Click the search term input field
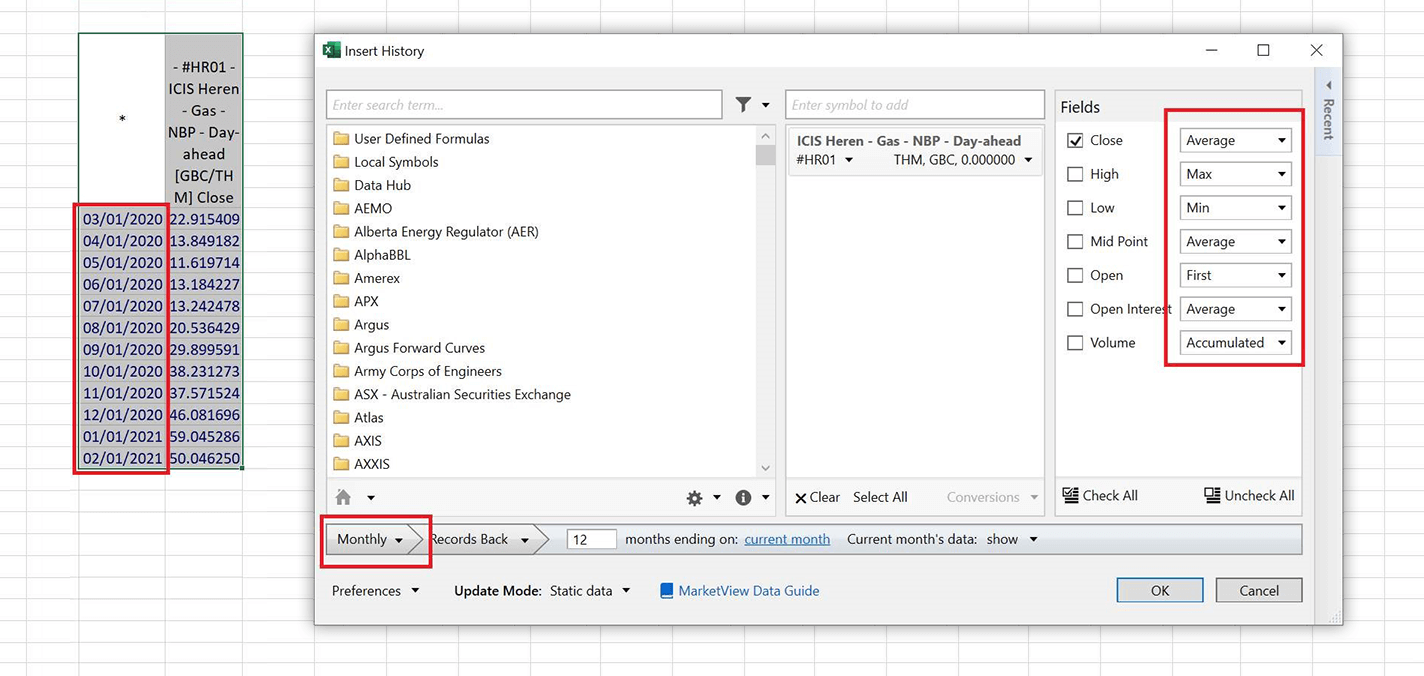This screenshot has width=1424, height=676. (x=524, y=105)
